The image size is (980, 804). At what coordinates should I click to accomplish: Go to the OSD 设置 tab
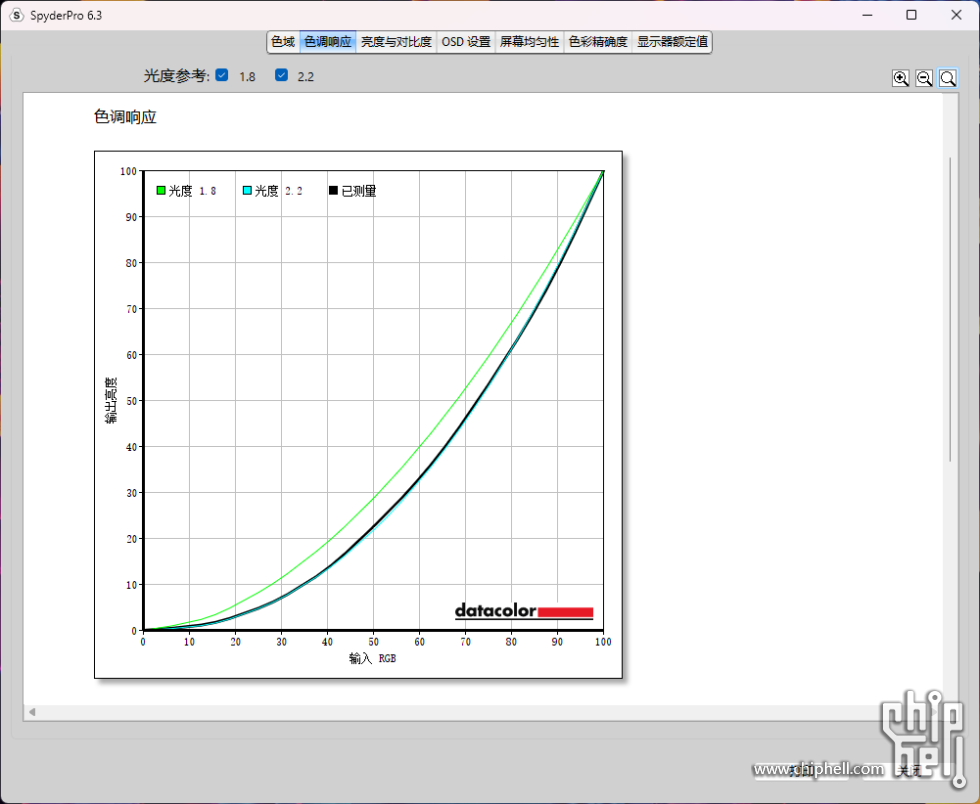(466, 42)
